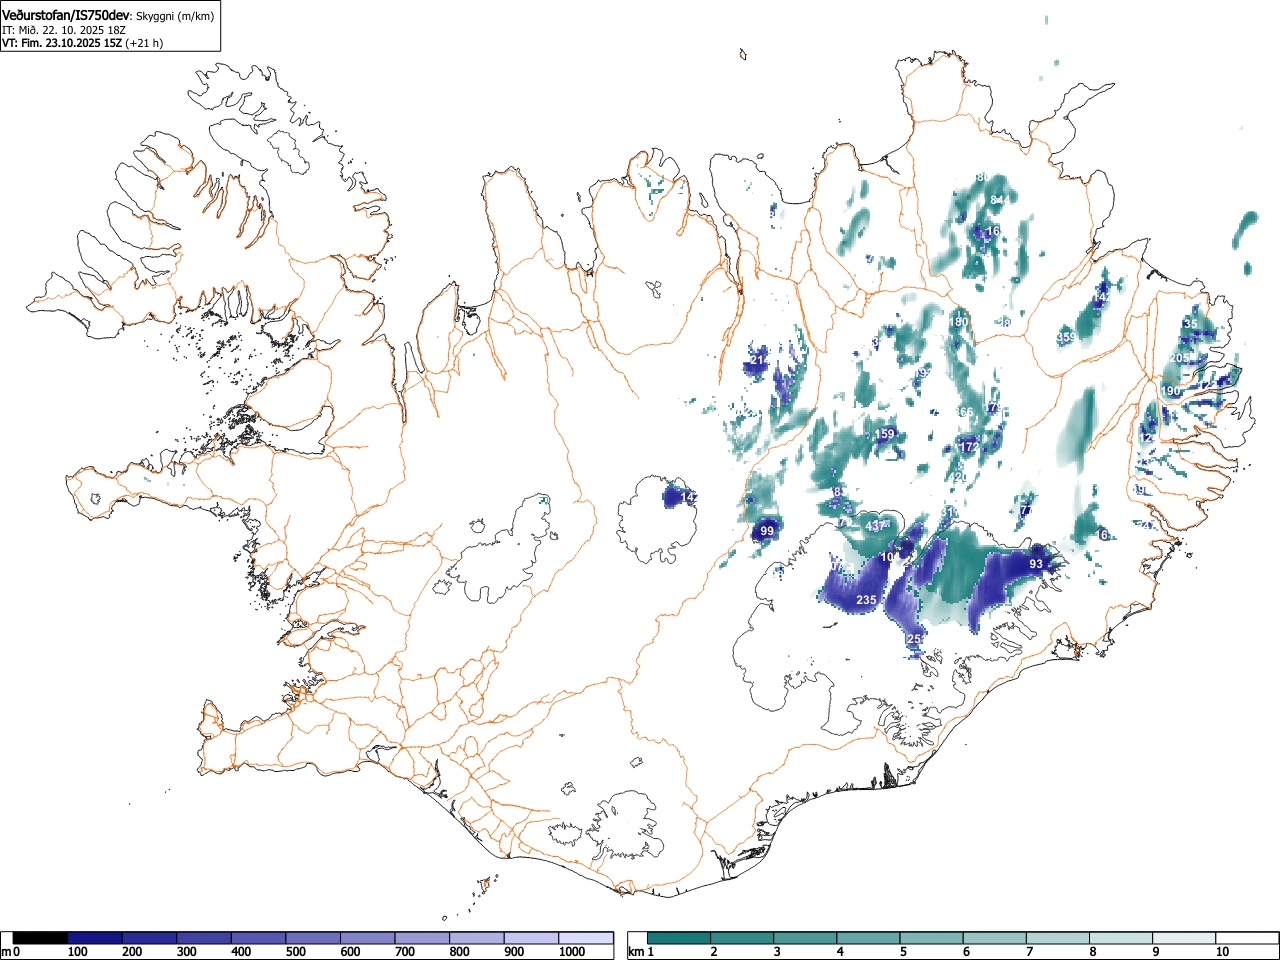Click the '99' visibility value on map
Viewport: 1280px width, 960px height.
pyautogui.click(x=767, y=531)
